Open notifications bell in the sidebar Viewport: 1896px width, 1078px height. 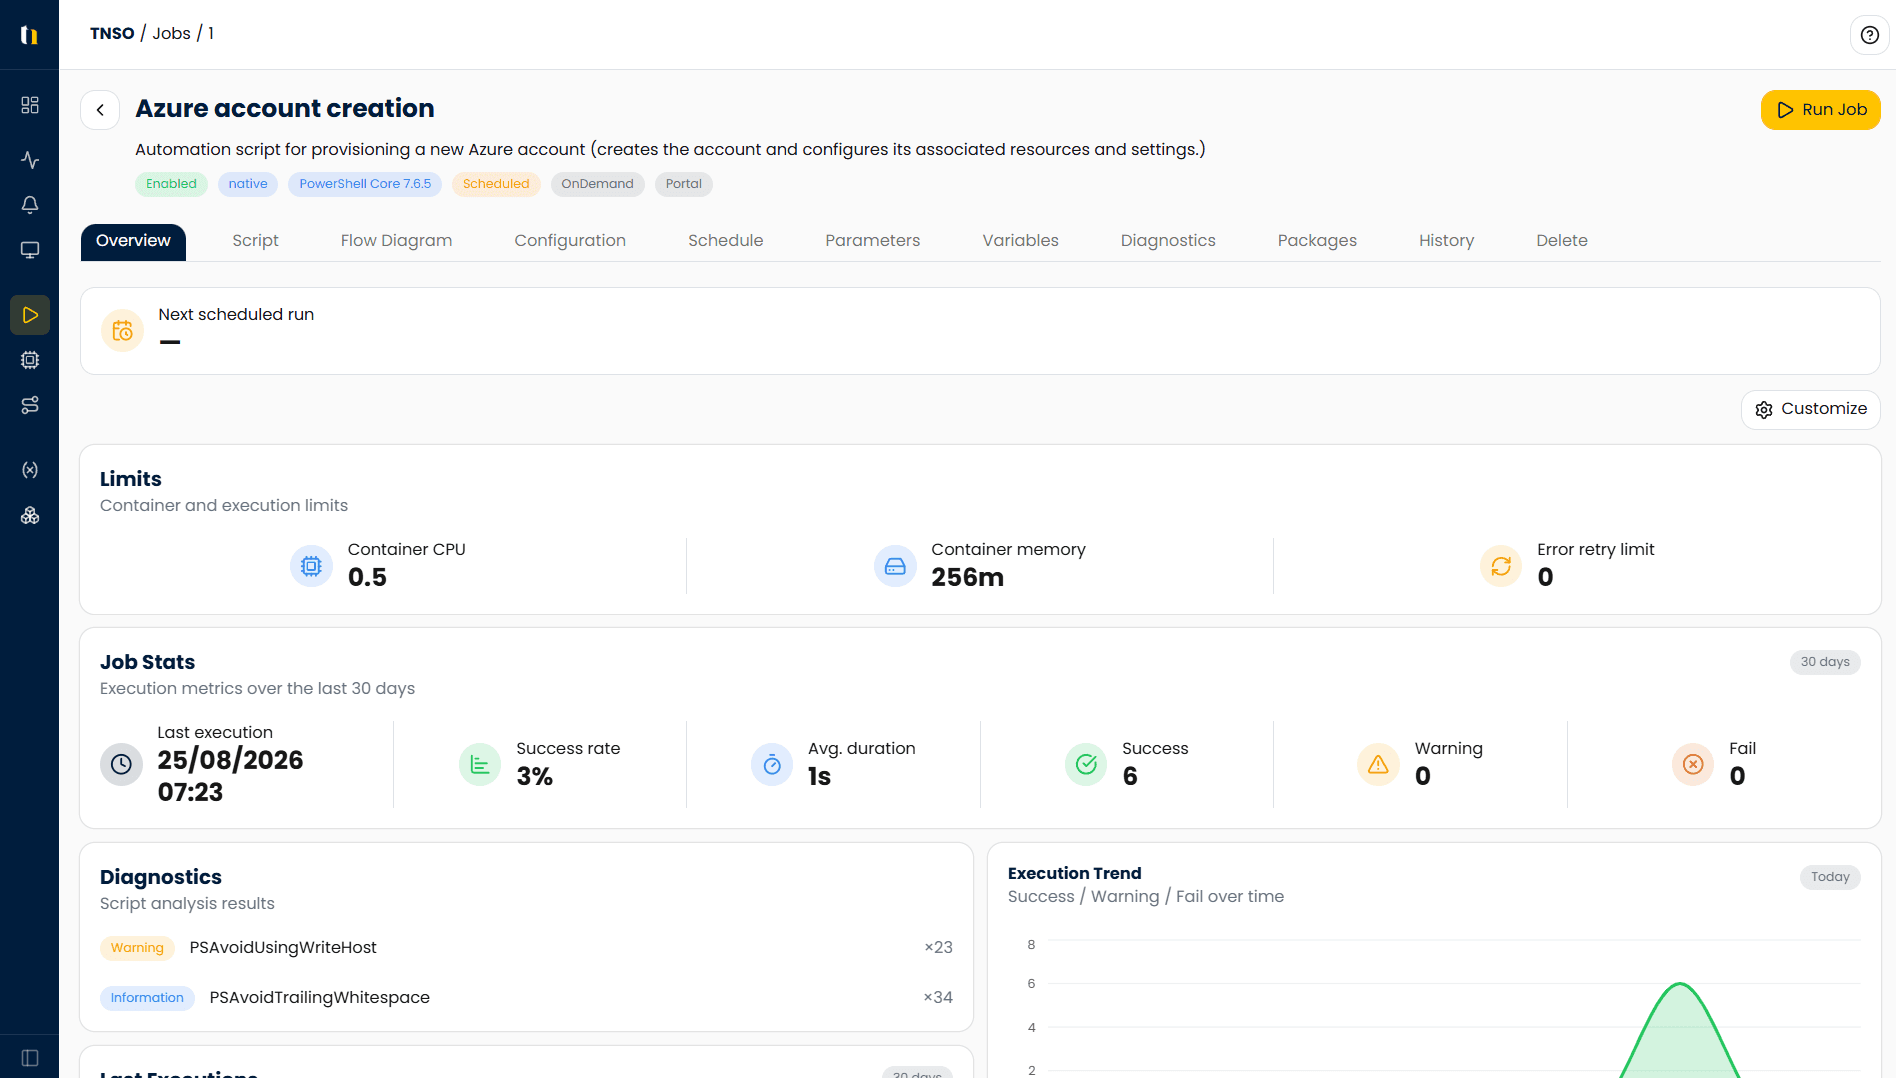pos(30,205)
